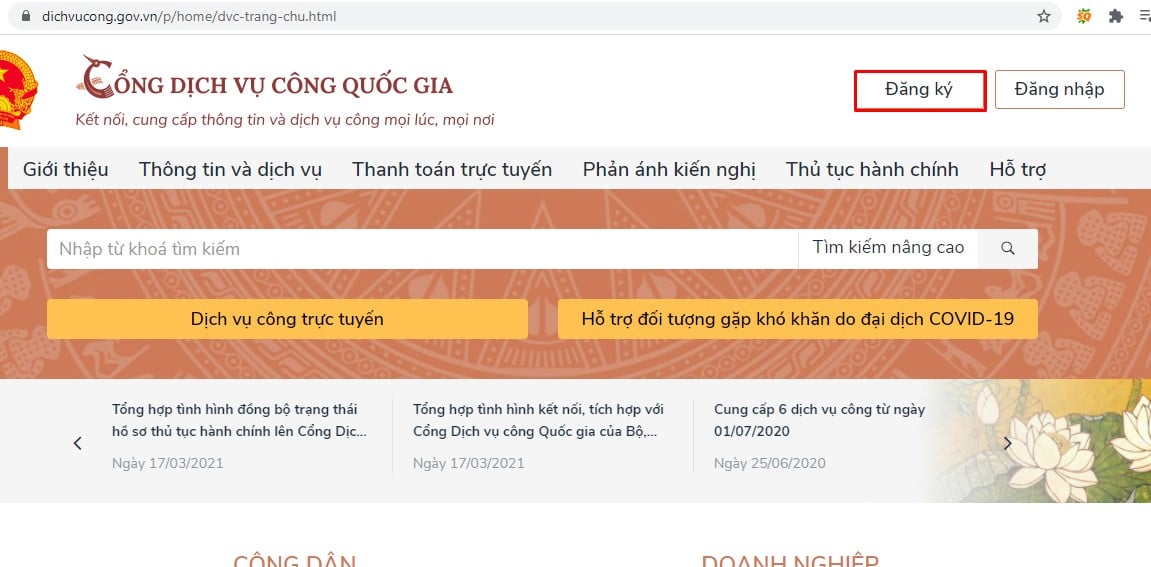The image size is (1151, 567).
Task: Click the COVID-19 support button
Action: (x=798, y=319)
